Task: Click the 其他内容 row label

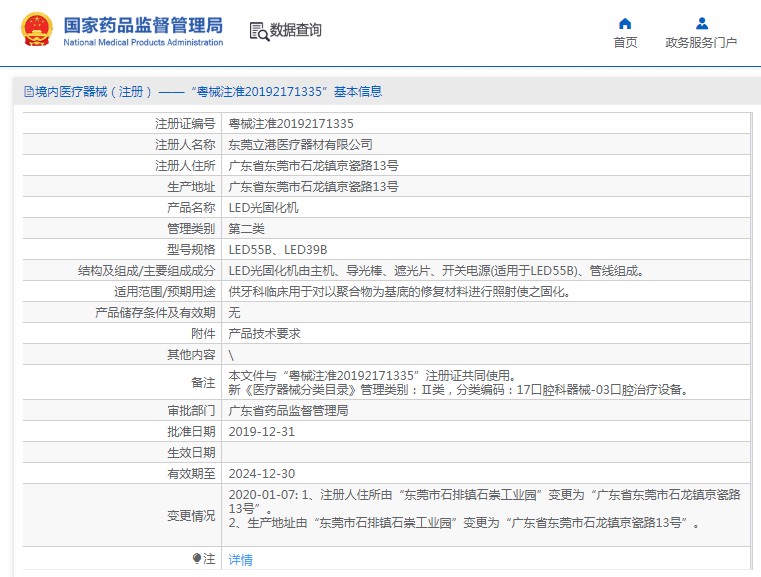Action: 191,355
